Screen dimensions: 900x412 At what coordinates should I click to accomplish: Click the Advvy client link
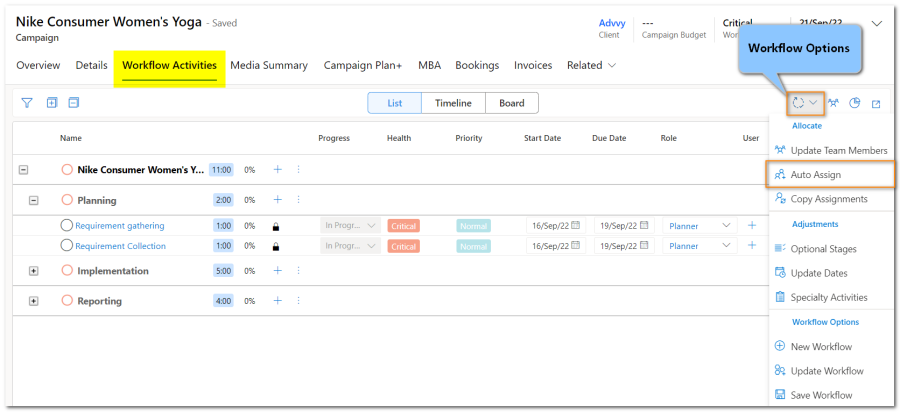611,23
